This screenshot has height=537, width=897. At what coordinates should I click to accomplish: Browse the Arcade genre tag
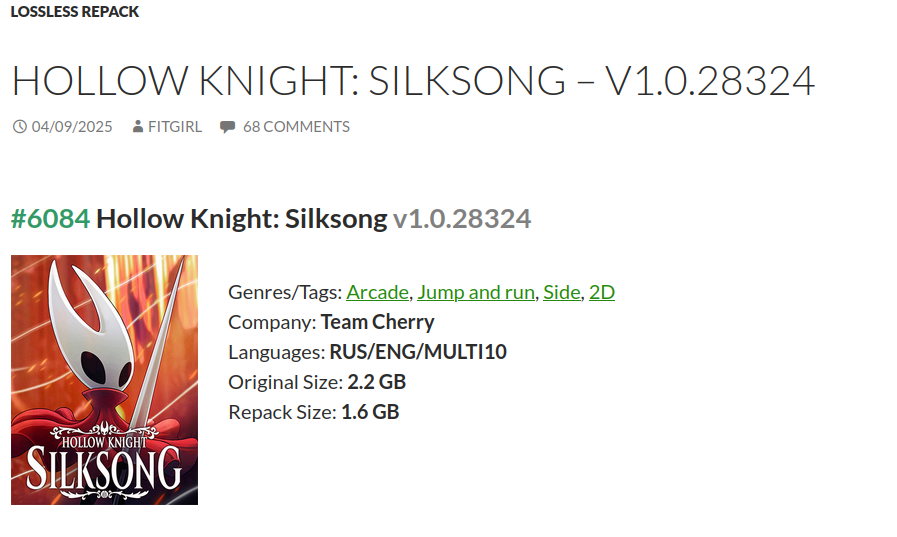coord(377,292)
